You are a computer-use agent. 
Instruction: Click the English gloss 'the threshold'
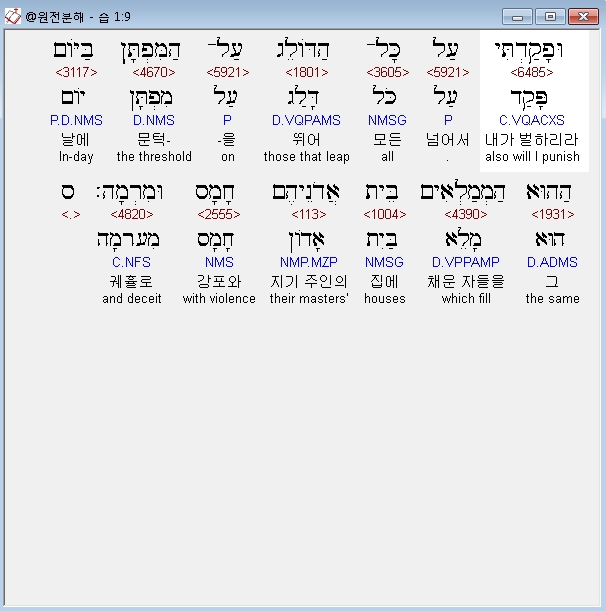(x=154, y=157)
